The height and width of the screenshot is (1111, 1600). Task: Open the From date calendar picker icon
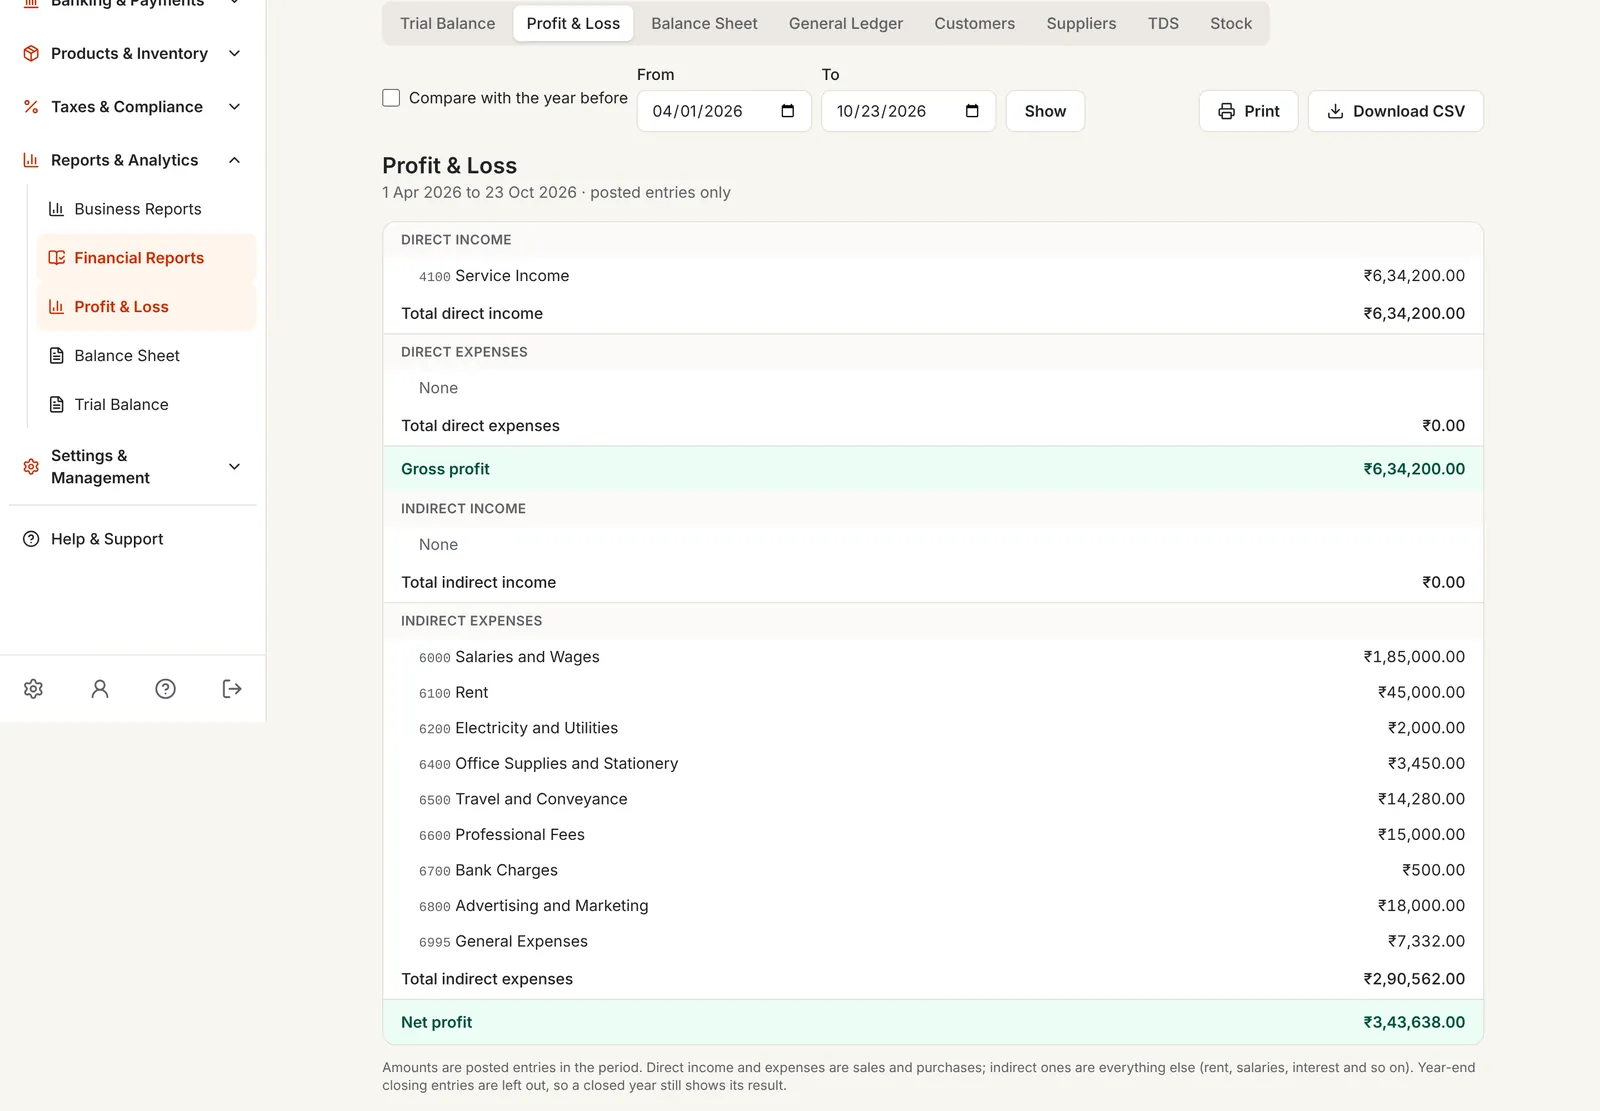[788, 111]
